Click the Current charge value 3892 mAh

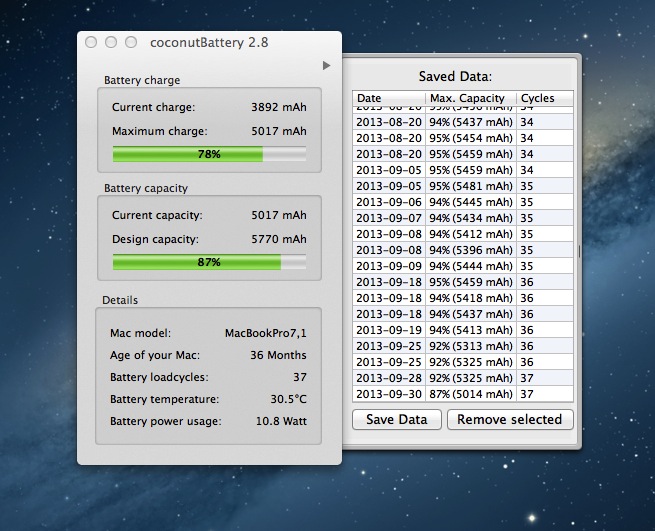coord(279,107)
